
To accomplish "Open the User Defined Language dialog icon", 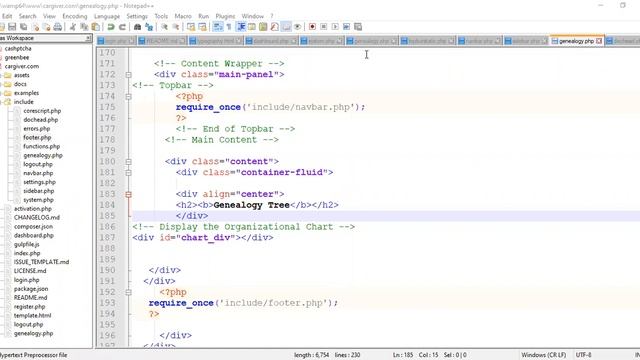I will [252, 27].
